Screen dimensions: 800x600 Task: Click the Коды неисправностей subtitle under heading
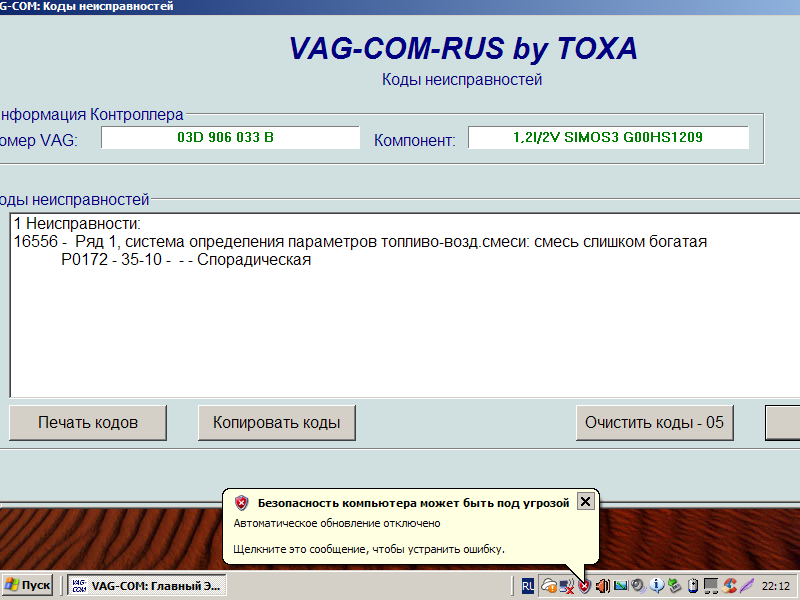pos(462,80)
